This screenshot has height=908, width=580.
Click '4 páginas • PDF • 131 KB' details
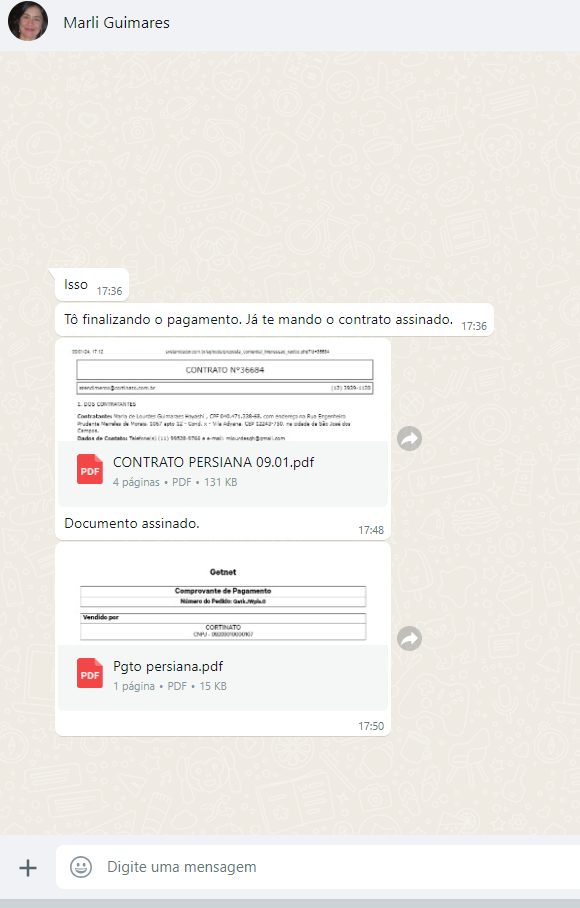175,482
